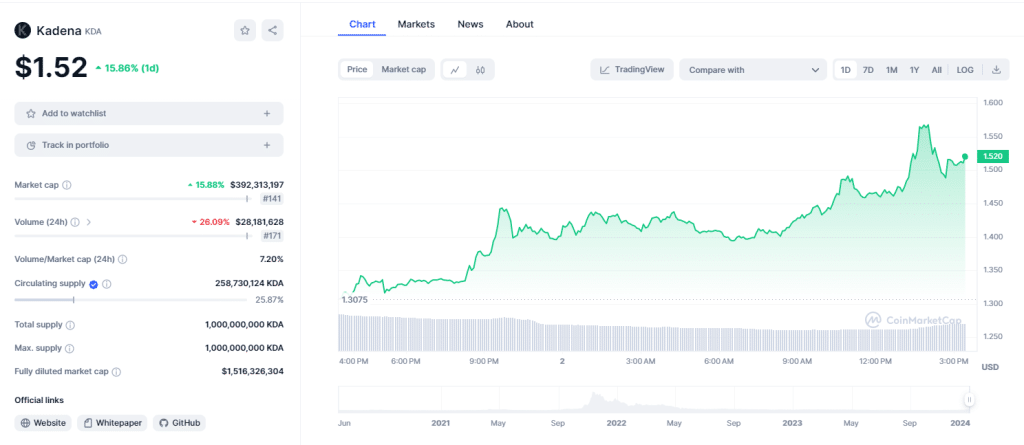Switch to candlestick chart icon
This screenshot has height=445, width=1024.
[x=481, y=70]
